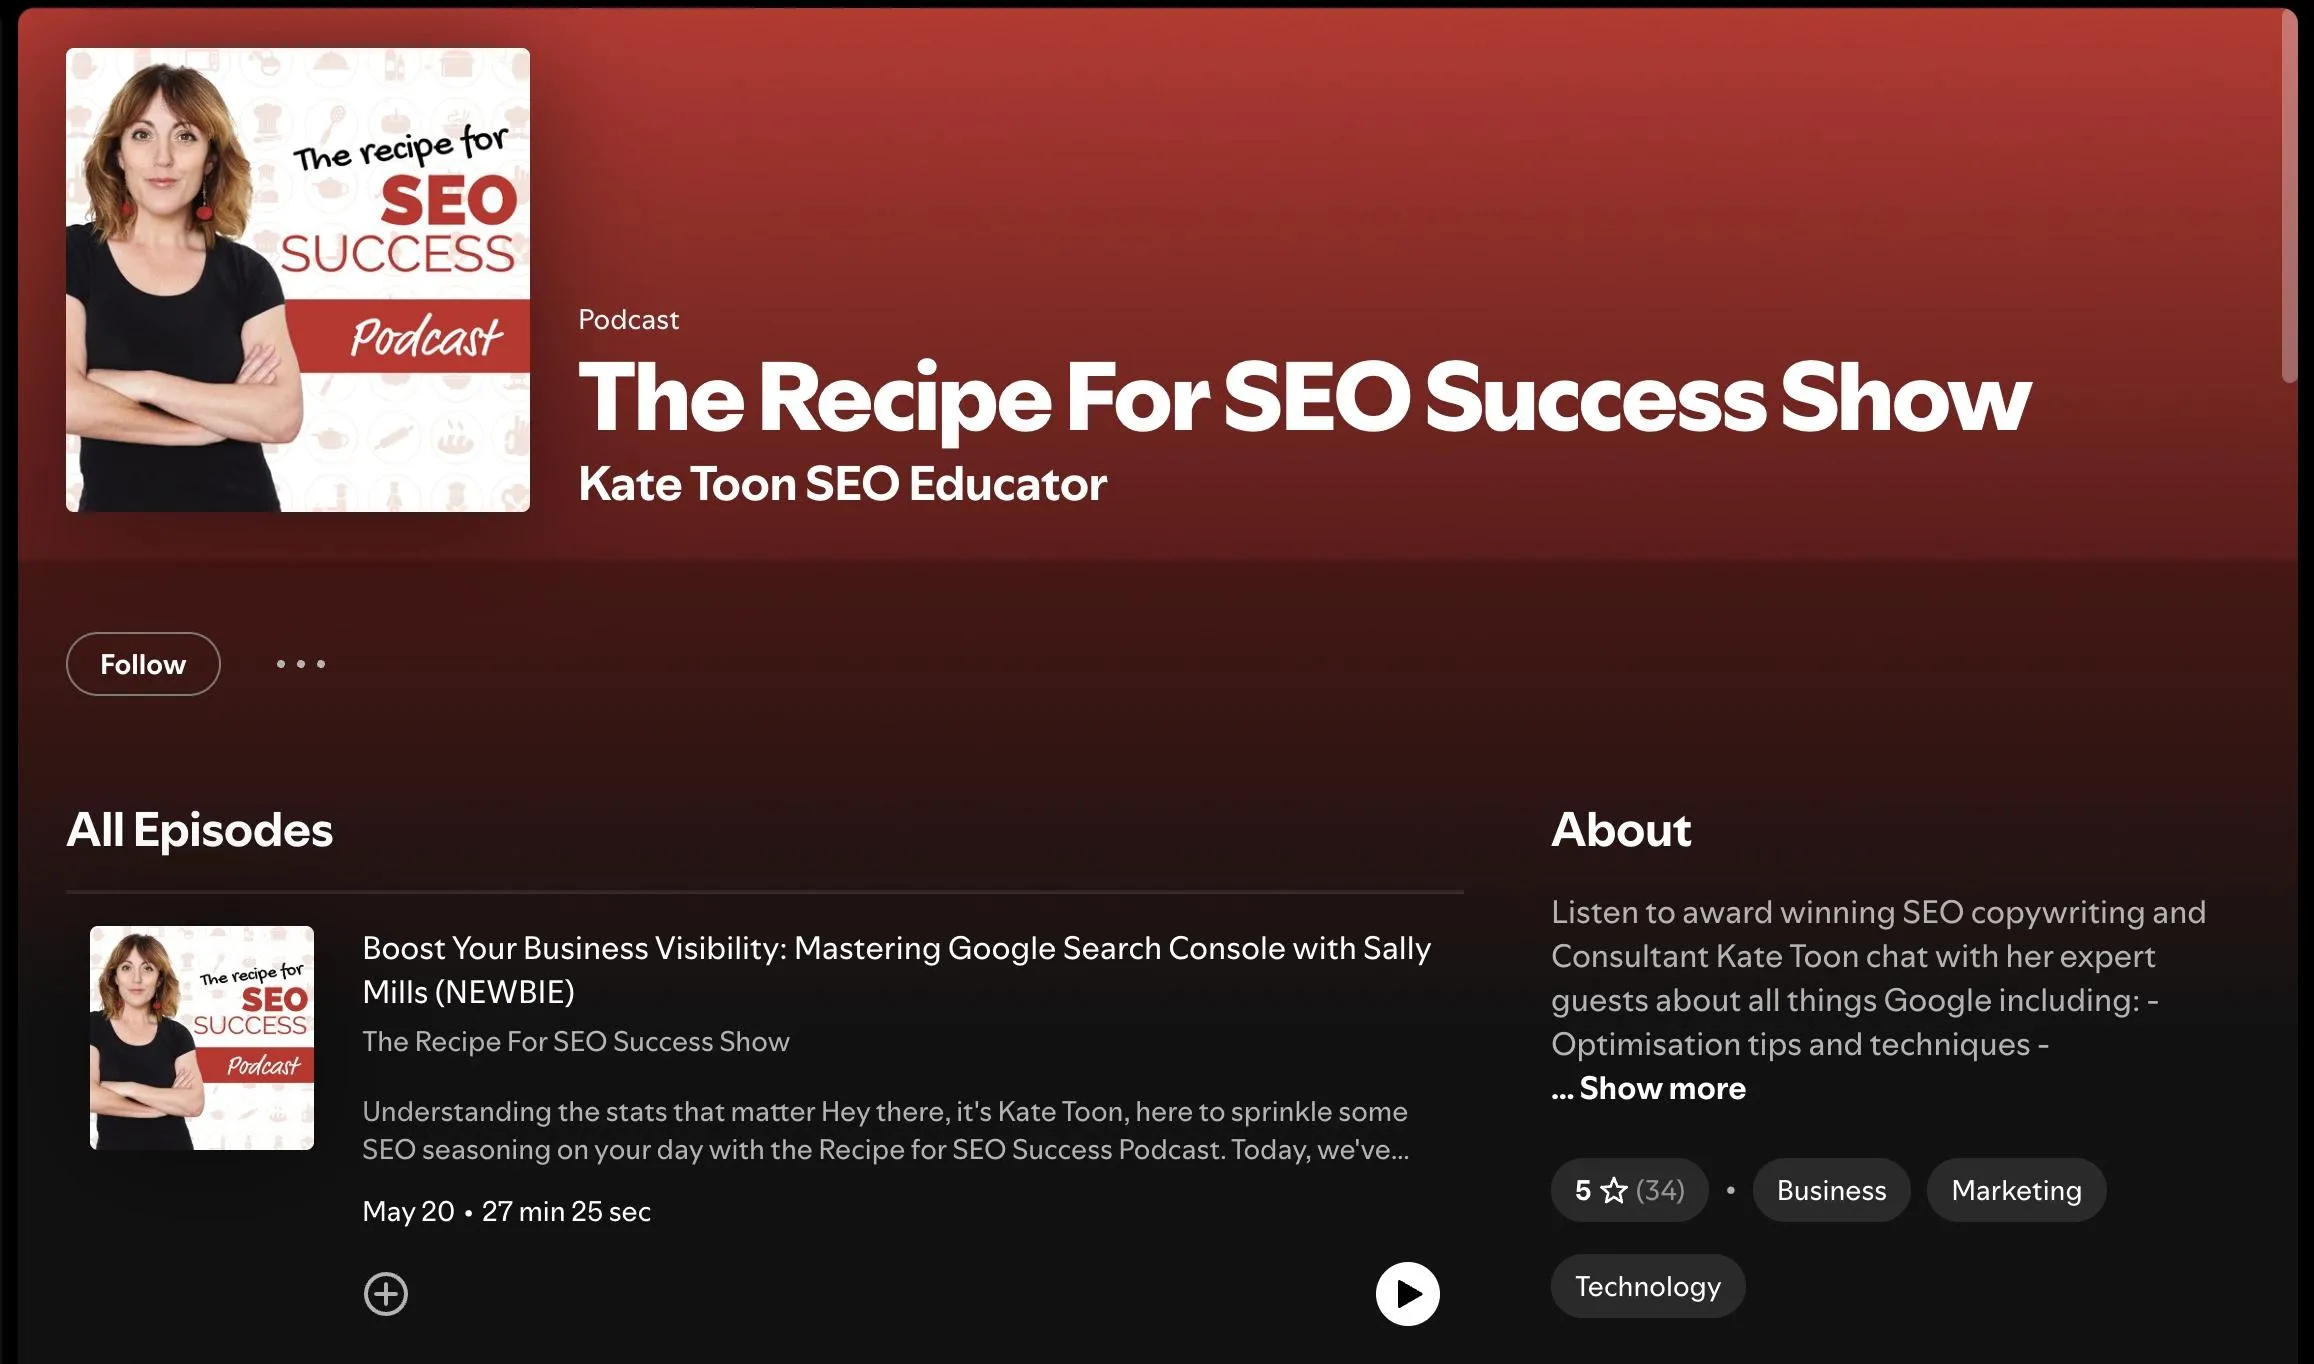
Task: Open the show link under episode title
Action: [x=576, y=1041]
